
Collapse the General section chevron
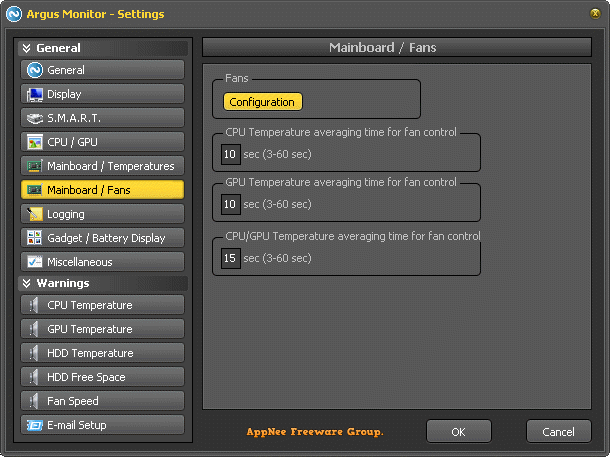point(26,48)
